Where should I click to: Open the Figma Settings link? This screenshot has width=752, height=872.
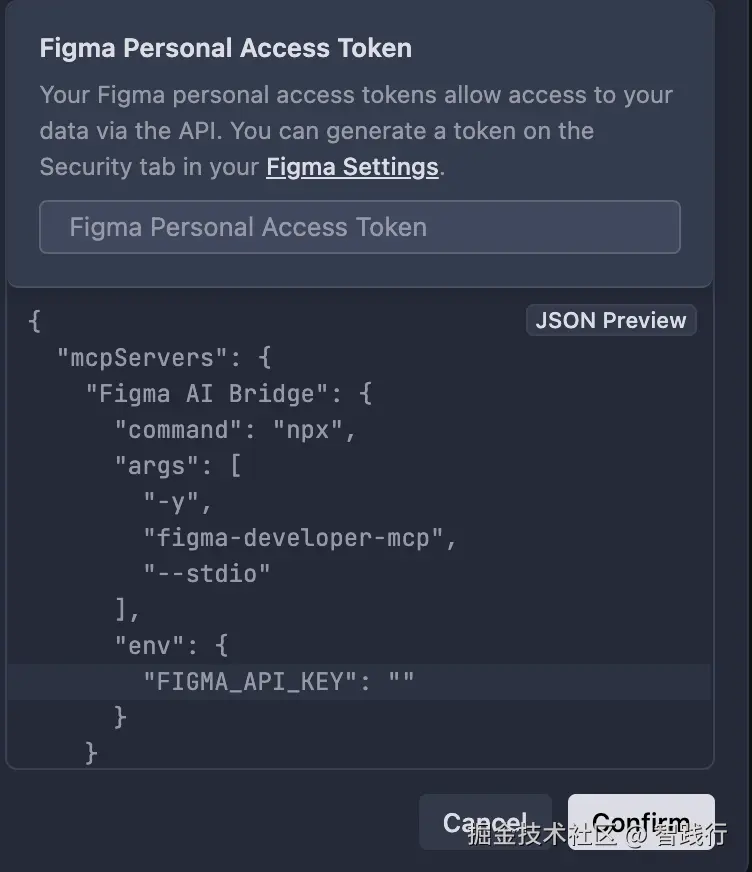pos(352,167)
